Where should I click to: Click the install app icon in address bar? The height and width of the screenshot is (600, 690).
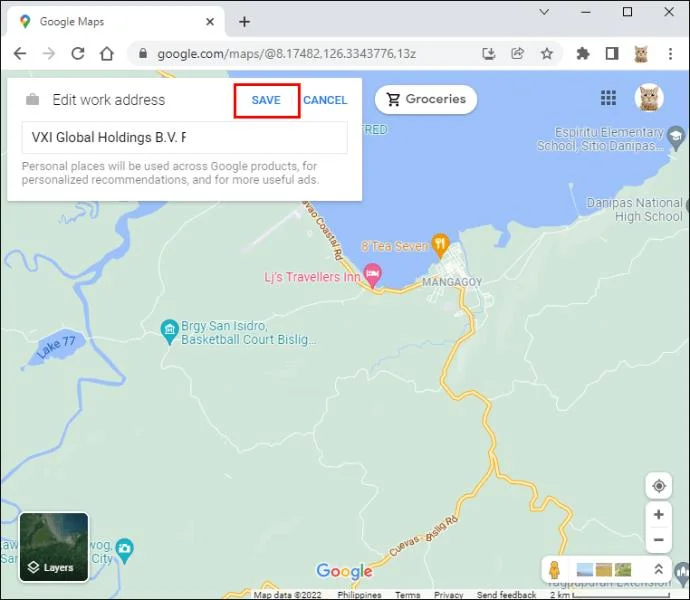tap(488, 54)
